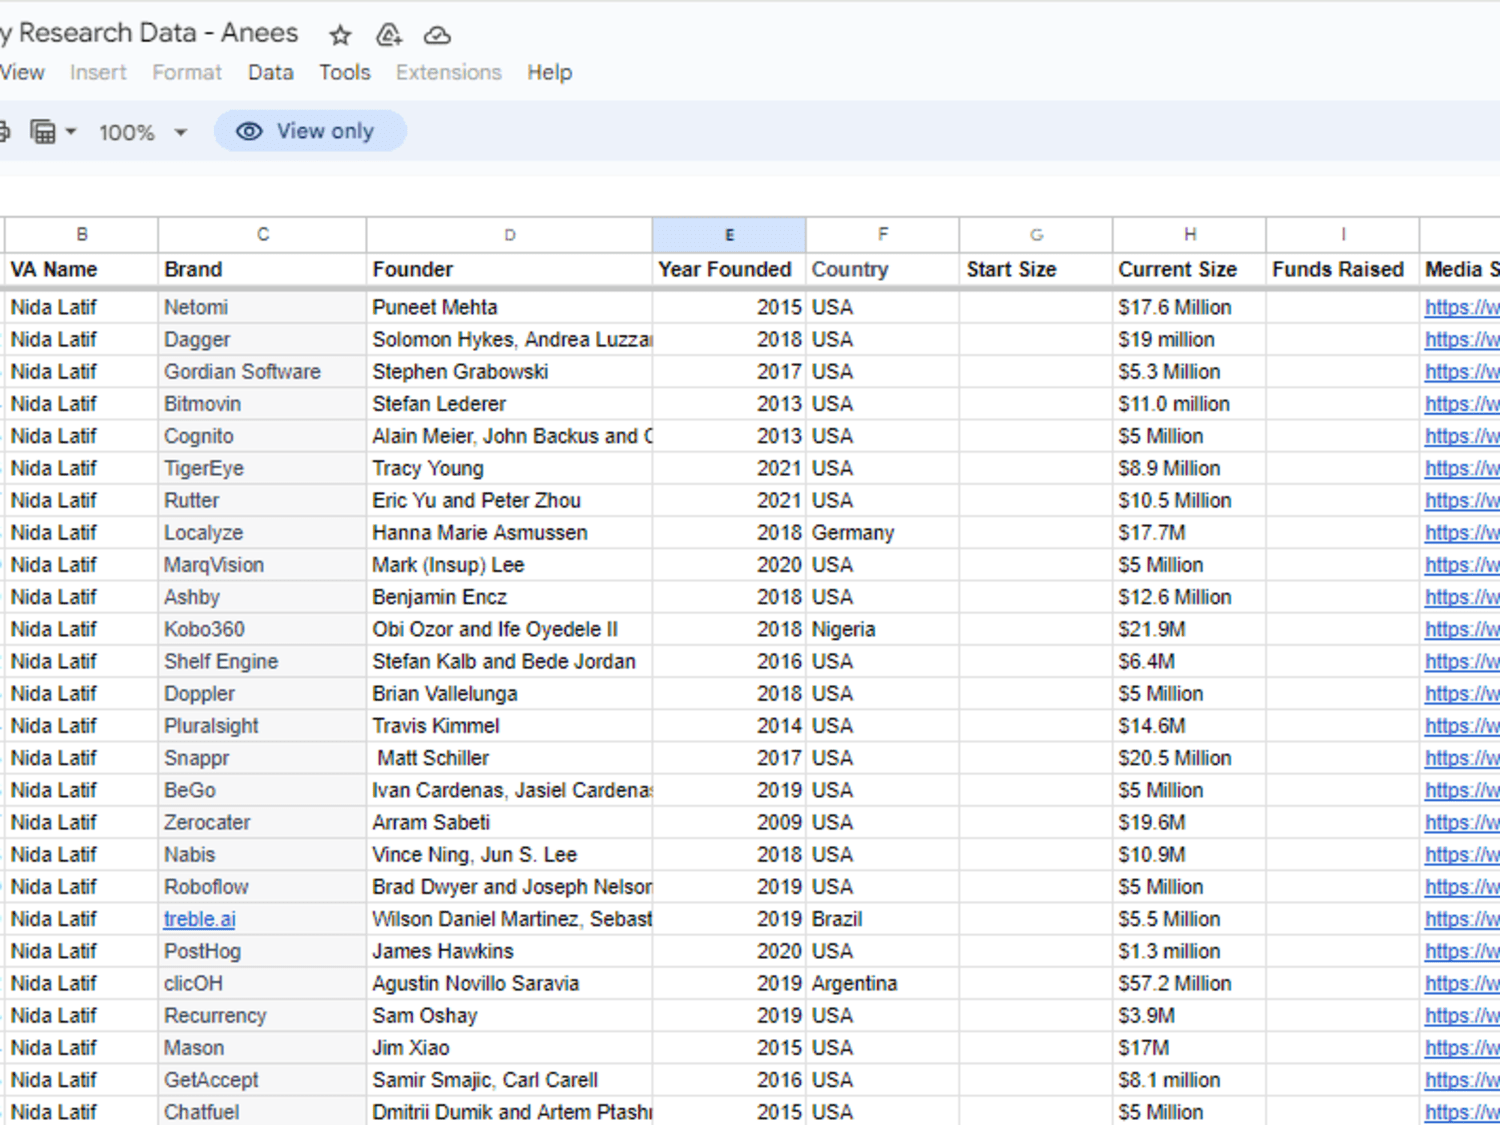Select the Sam Oshay founder cell

click(x=510, y=1015)
